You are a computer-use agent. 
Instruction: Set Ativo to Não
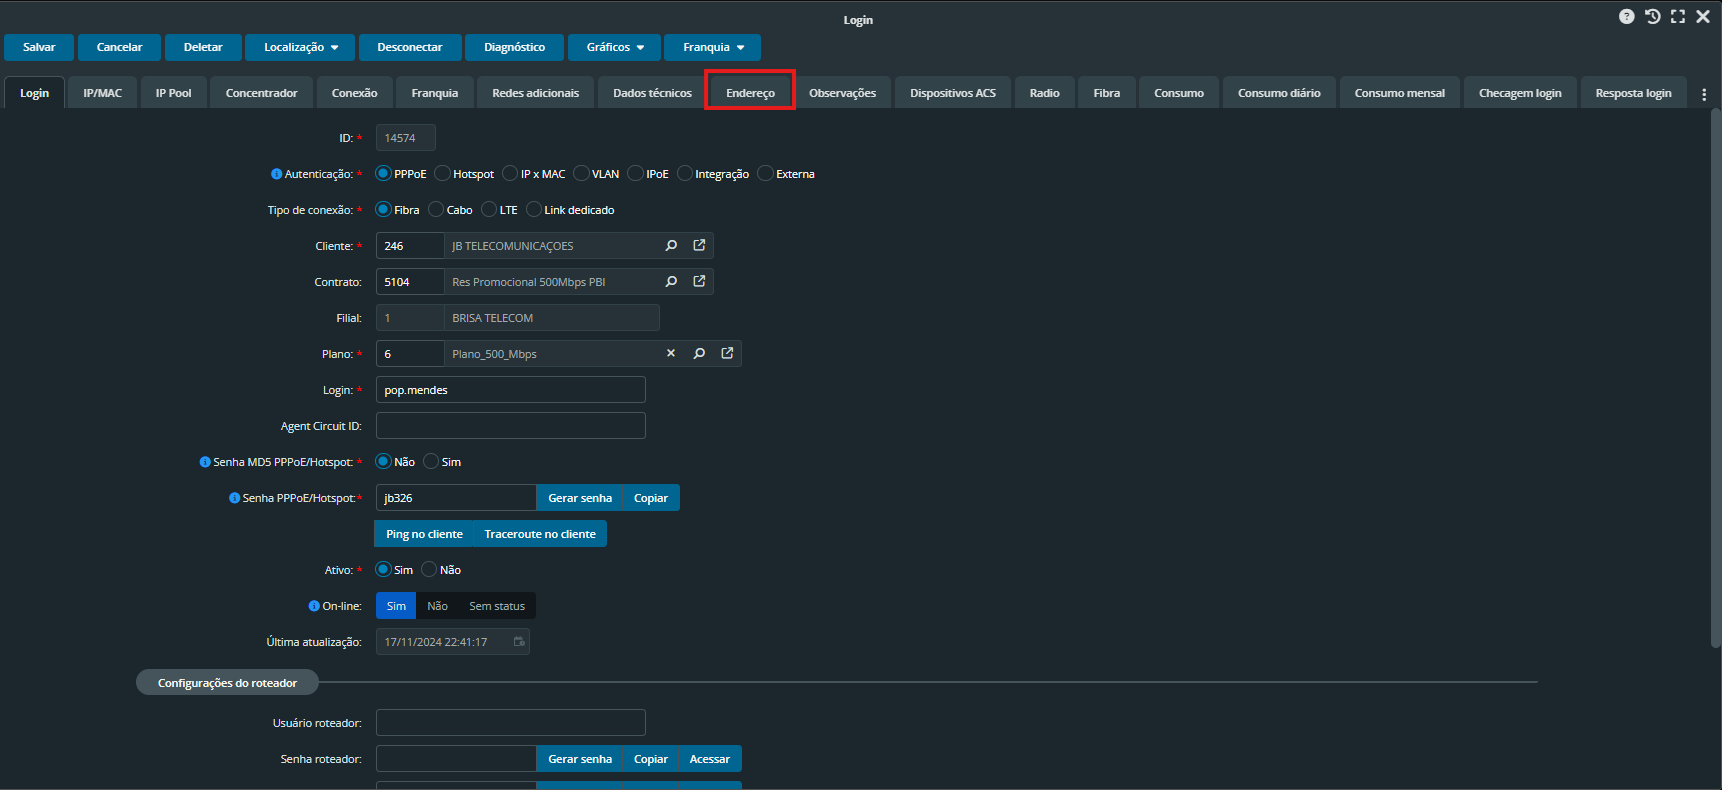429,570
